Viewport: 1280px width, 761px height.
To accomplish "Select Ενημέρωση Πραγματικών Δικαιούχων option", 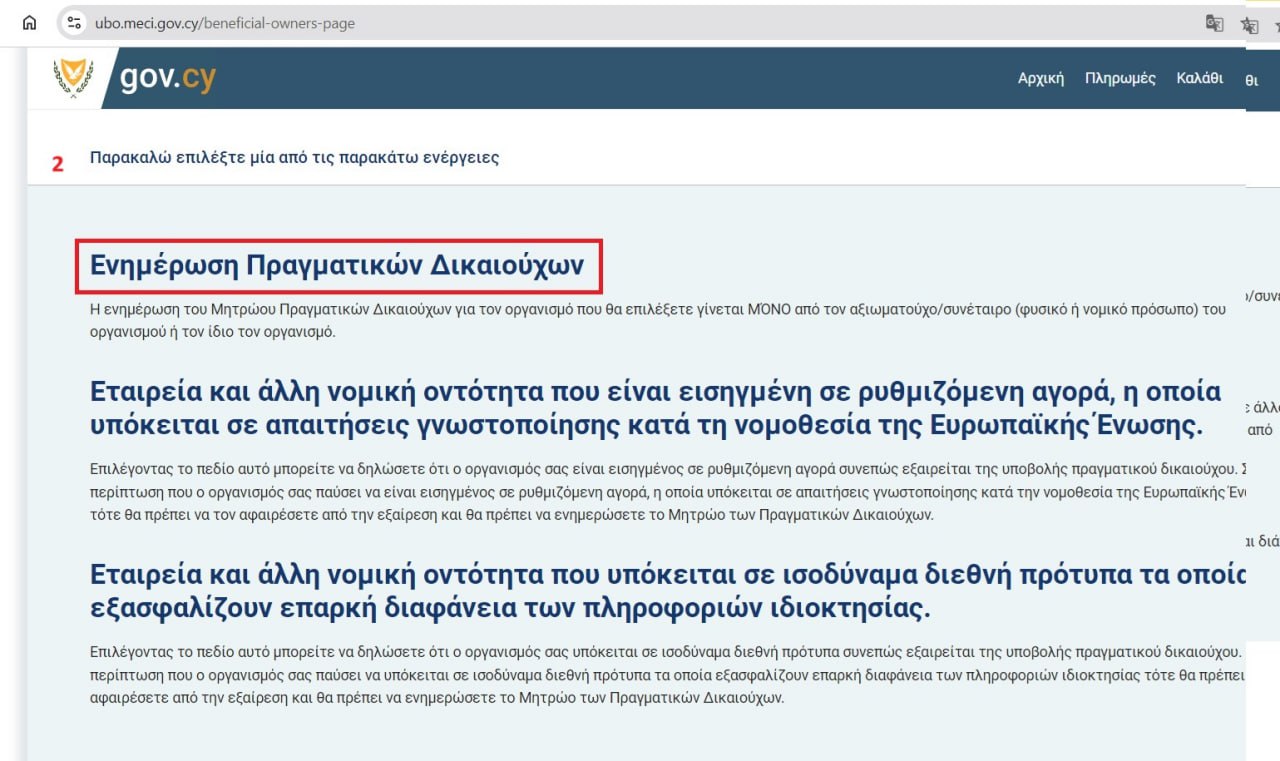I will pyautogui.click(x=337, y=266).
